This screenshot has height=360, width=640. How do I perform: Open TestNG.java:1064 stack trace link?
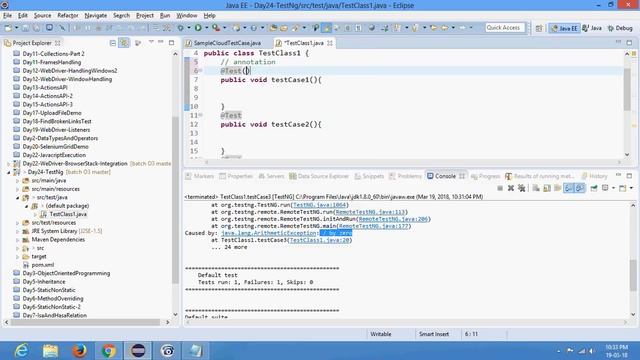[320, 205]
